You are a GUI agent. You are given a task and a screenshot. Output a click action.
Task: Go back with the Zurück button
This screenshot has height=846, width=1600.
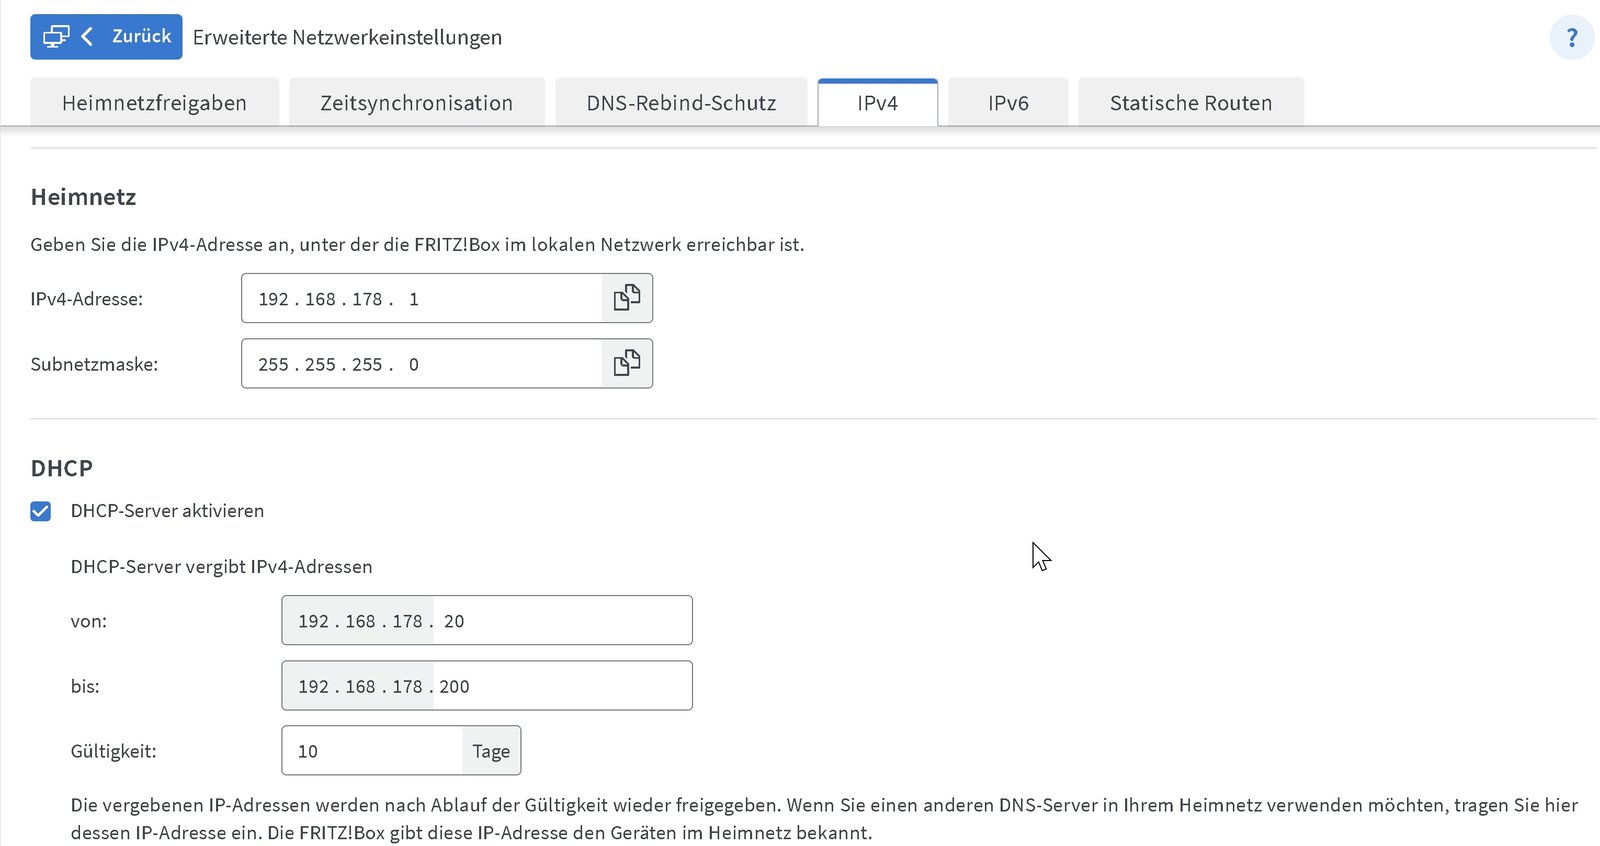point(106,37)
